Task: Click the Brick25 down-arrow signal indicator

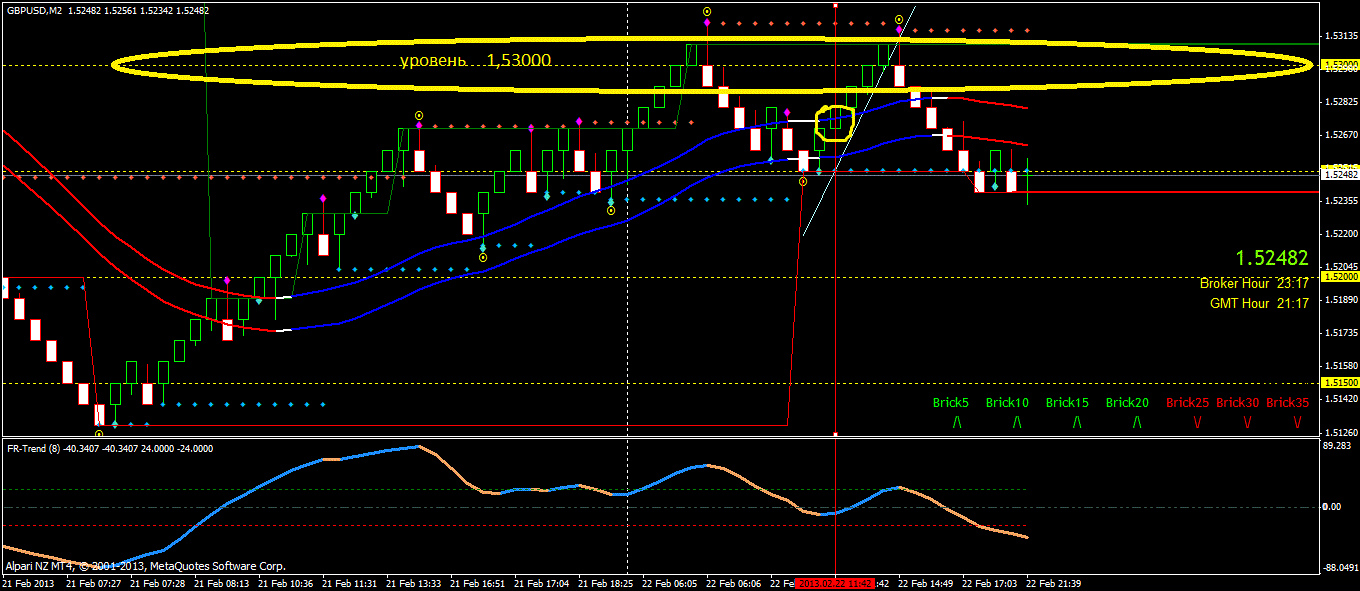Action: [1197, 423]
